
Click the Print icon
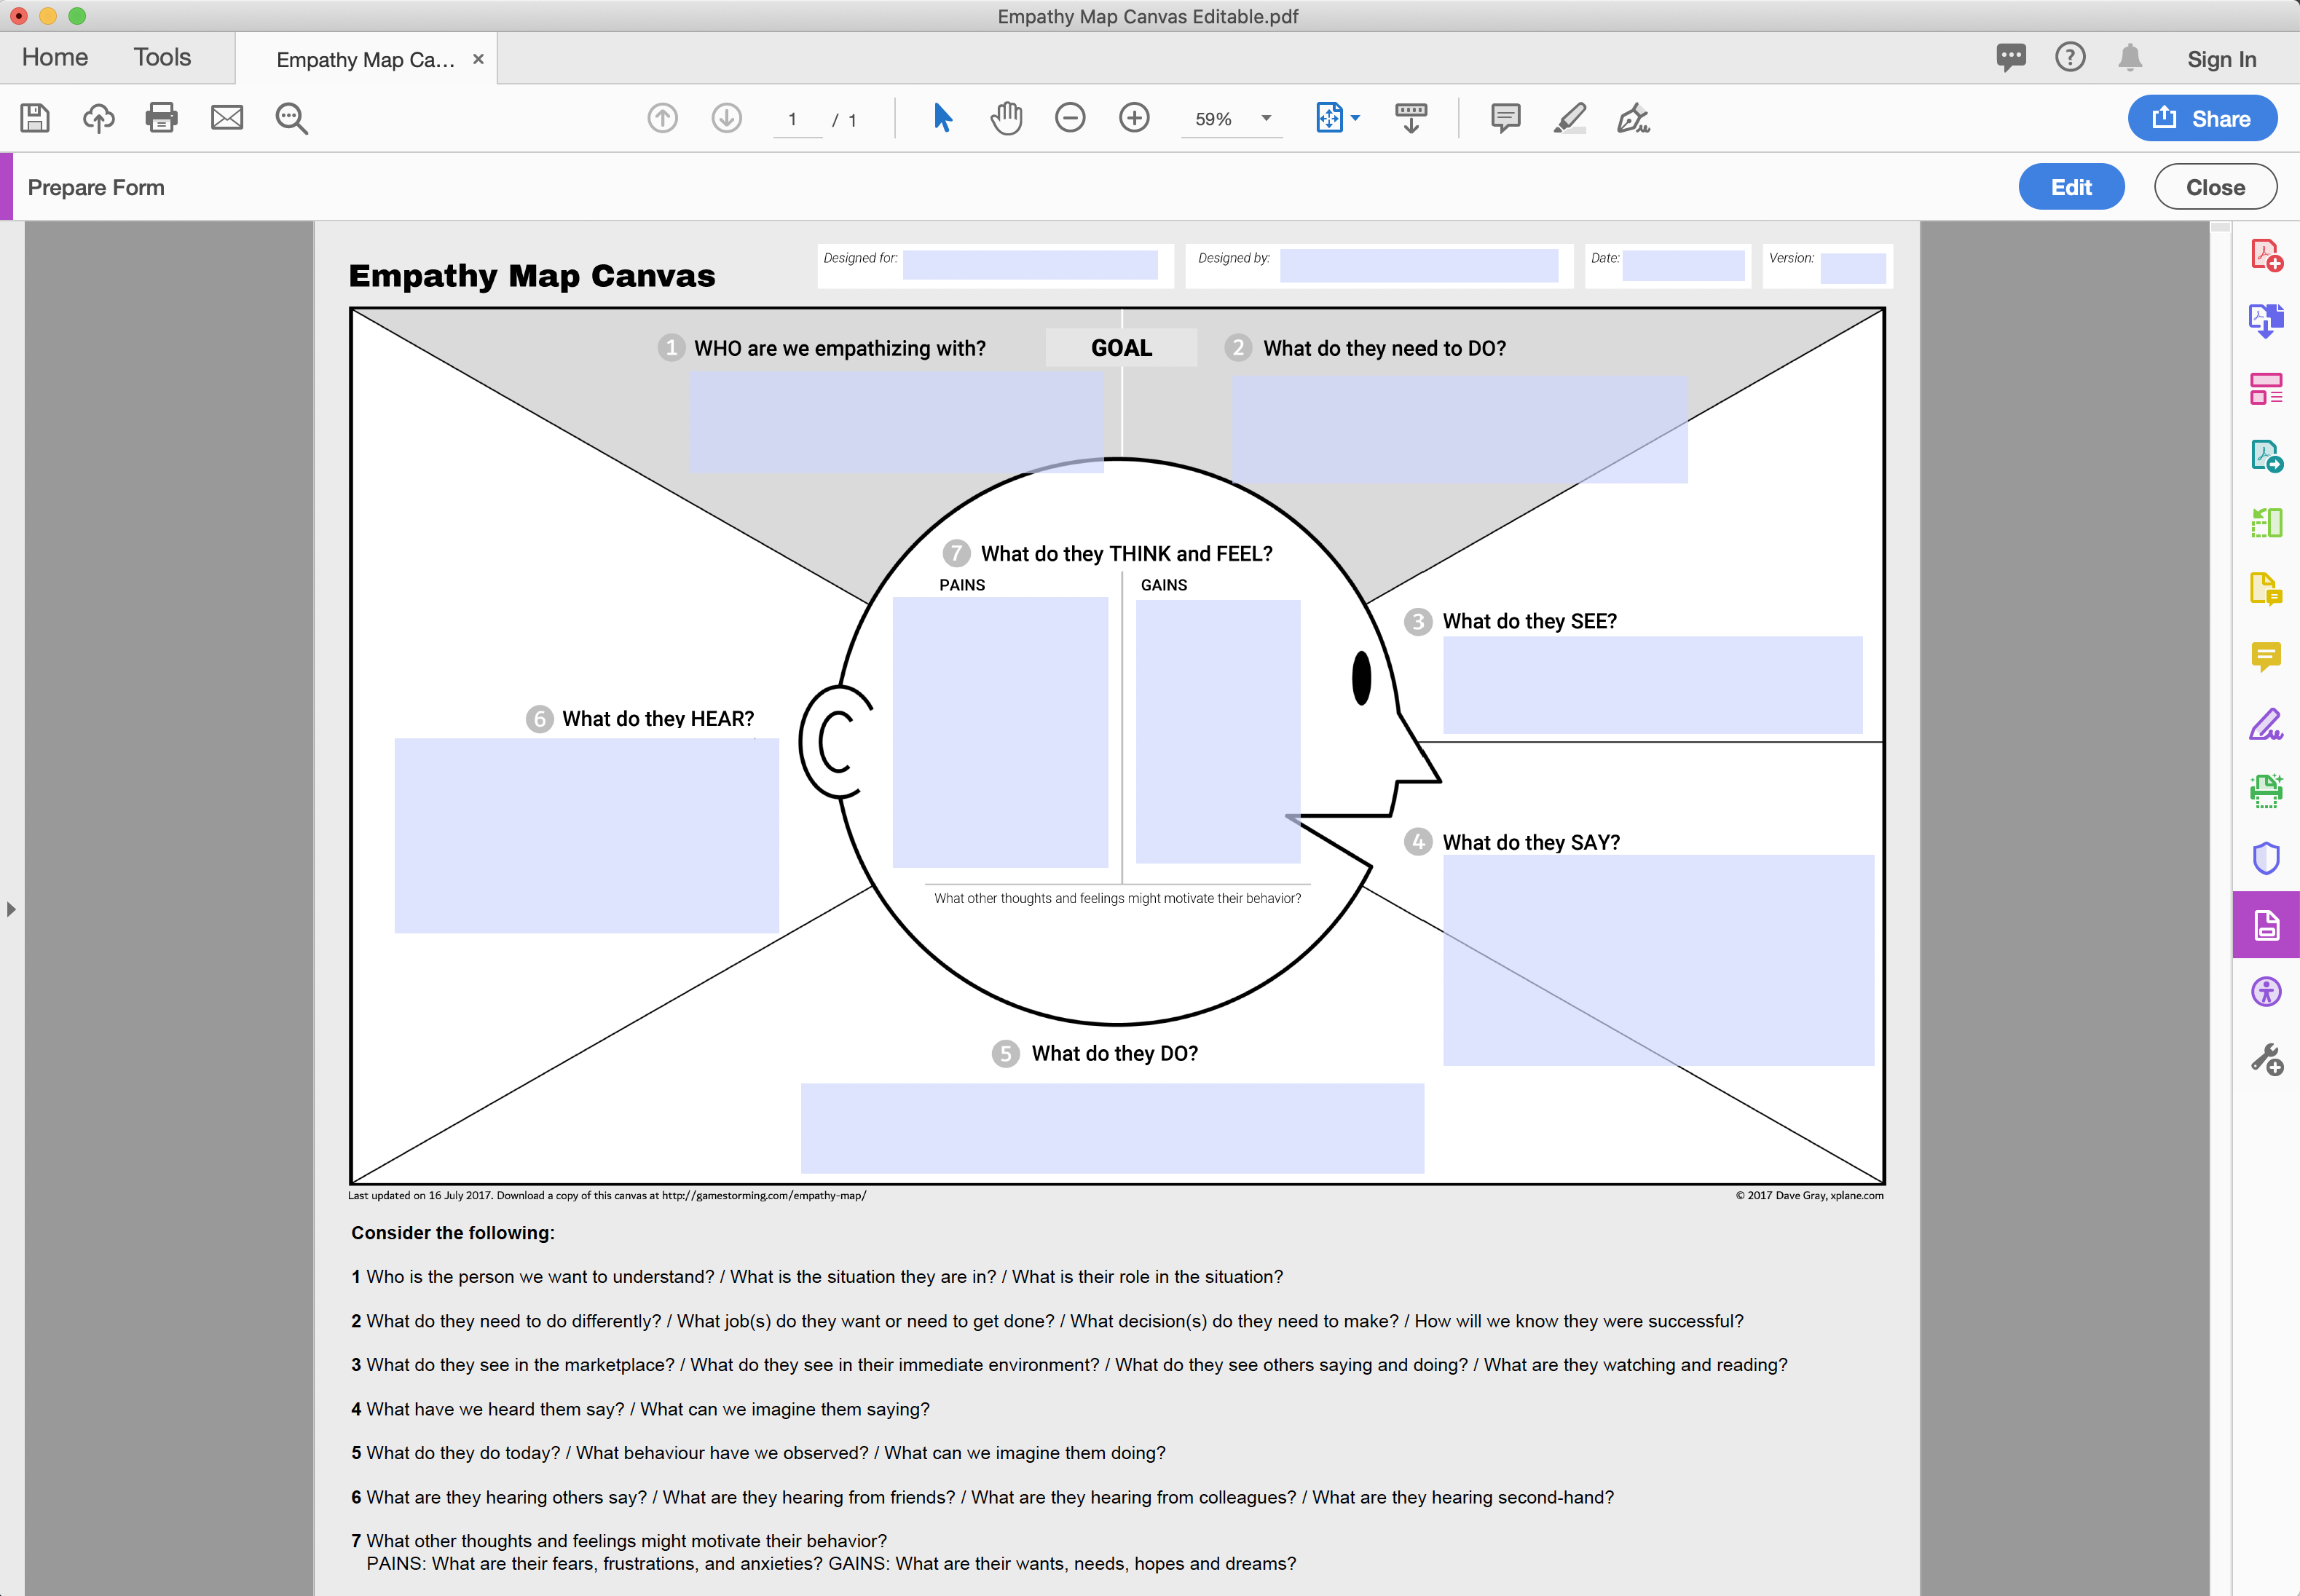point(161,118)
